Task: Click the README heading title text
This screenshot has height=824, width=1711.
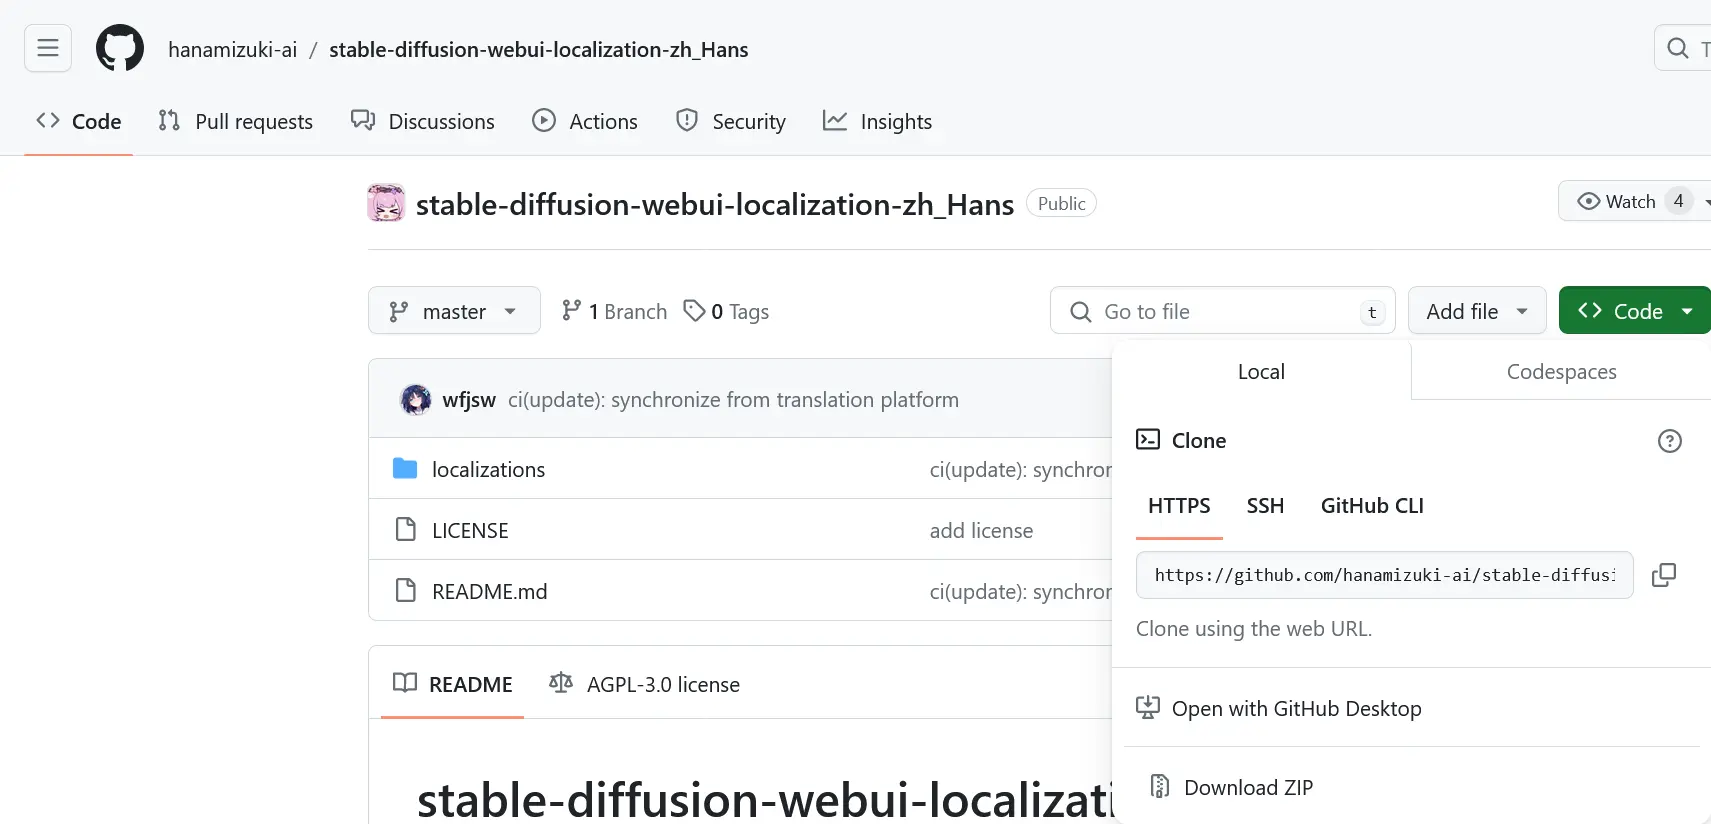Action: click(765, 799)
